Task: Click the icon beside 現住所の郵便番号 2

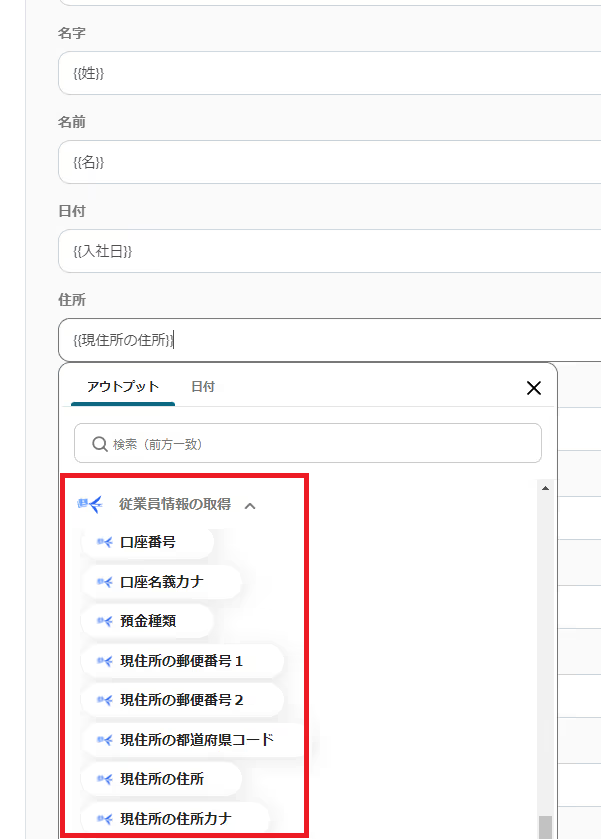Action: point(104,700)
